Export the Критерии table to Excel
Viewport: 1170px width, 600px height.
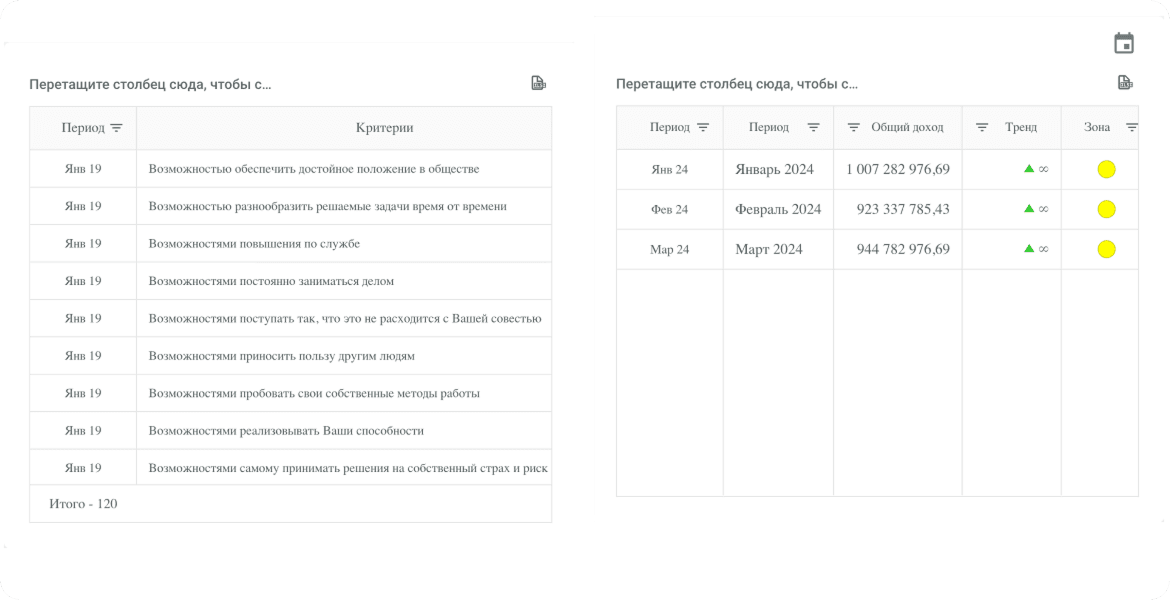[538, 83]
